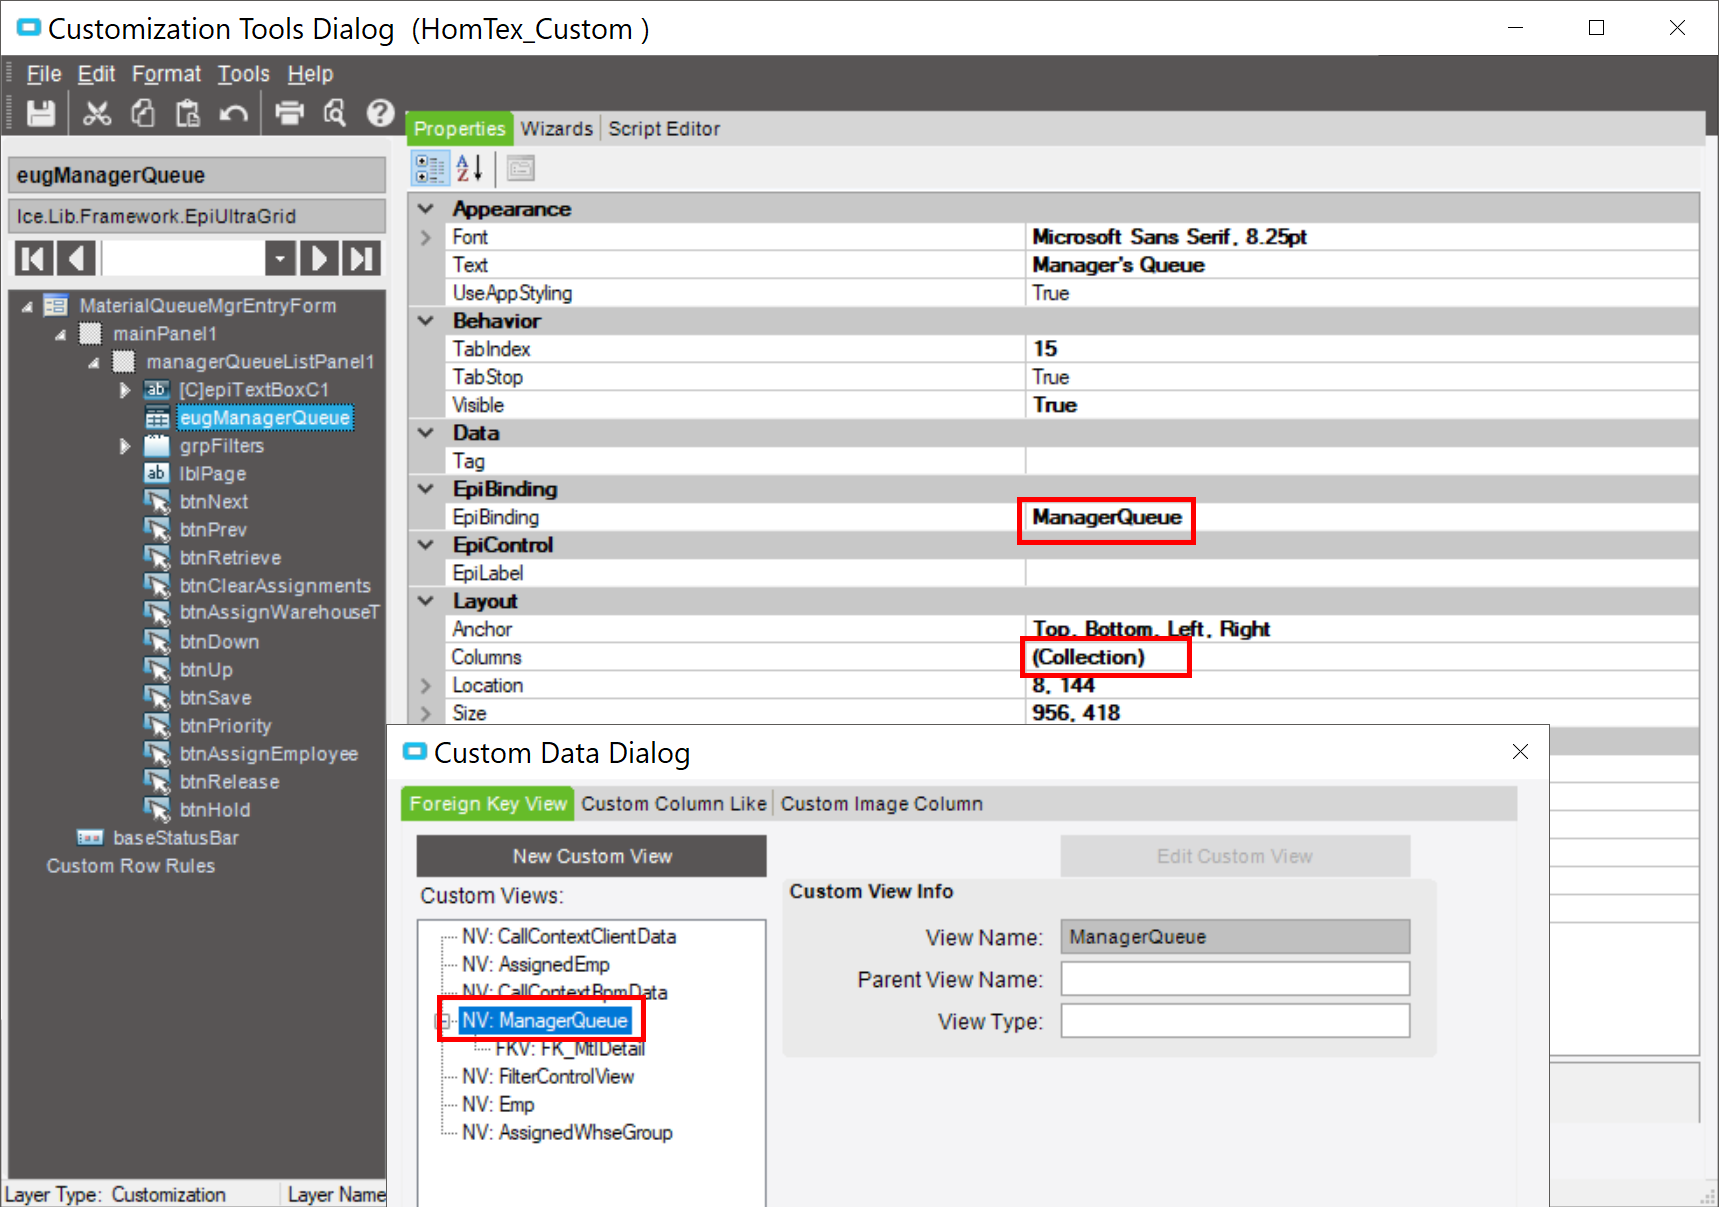Use the Paste toolbar icon
This screenshot has height=1207, width=1719.
188,113
